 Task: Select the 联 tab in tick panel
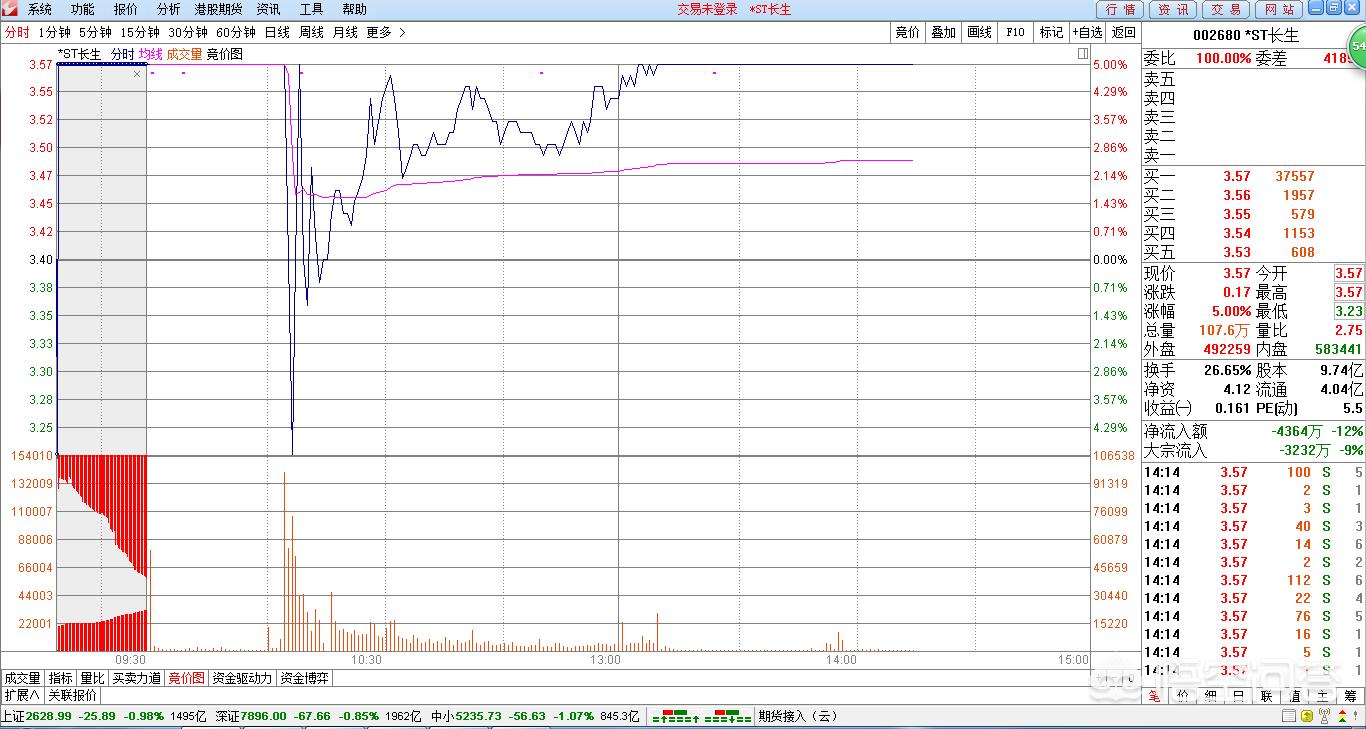click(x=1266, y=696)
